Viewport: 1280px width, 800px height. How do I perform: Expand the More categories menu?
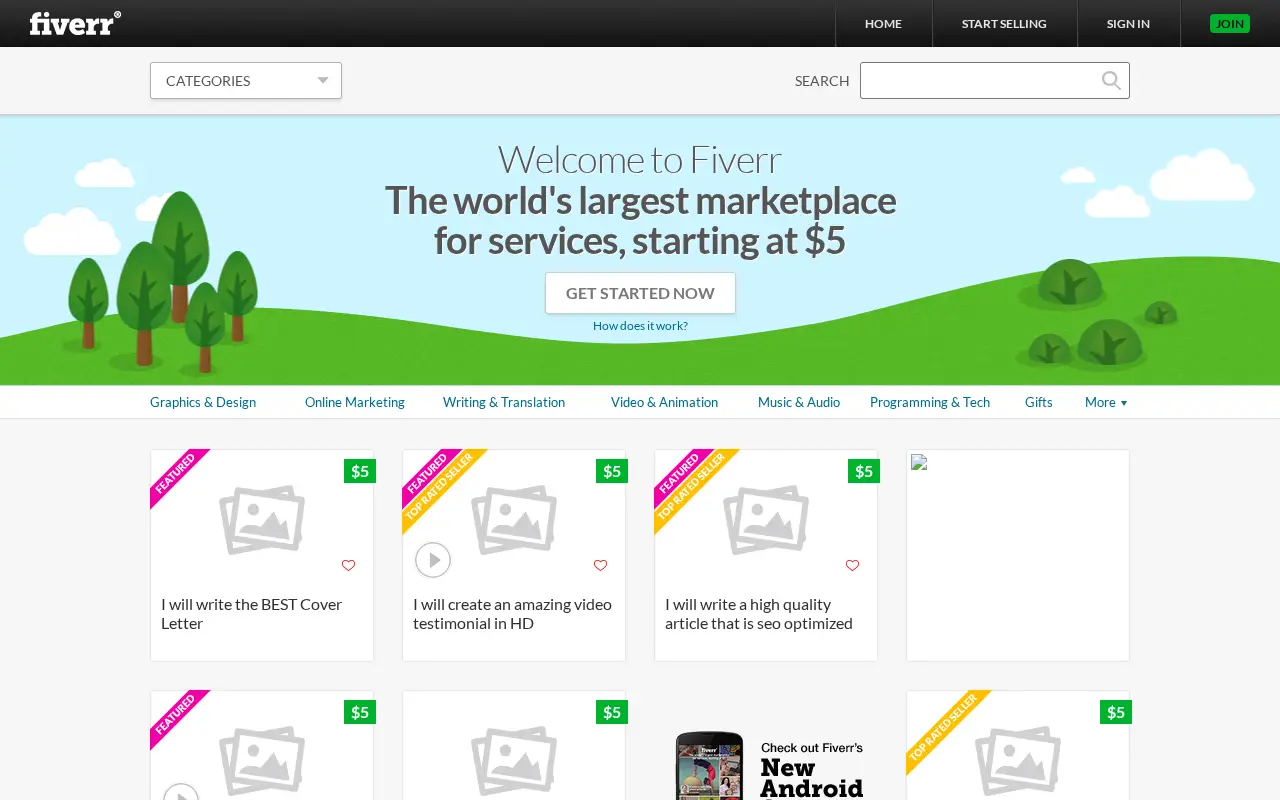pos(1106,402)
